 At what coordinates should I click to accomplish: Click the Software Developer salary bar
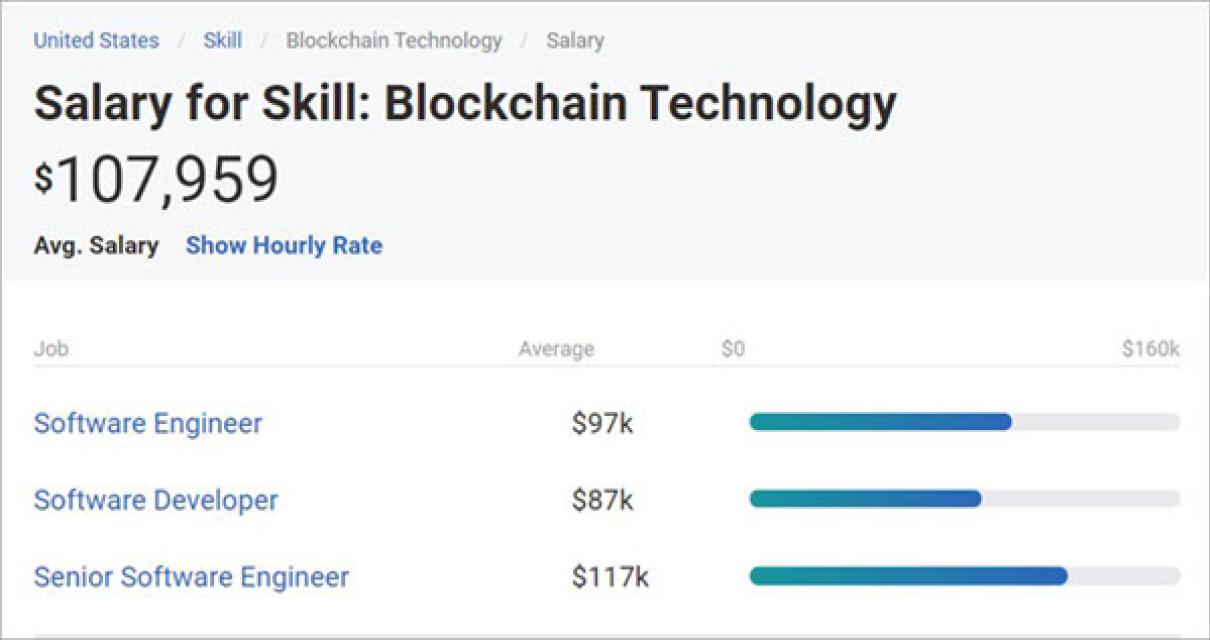(865, 498)
